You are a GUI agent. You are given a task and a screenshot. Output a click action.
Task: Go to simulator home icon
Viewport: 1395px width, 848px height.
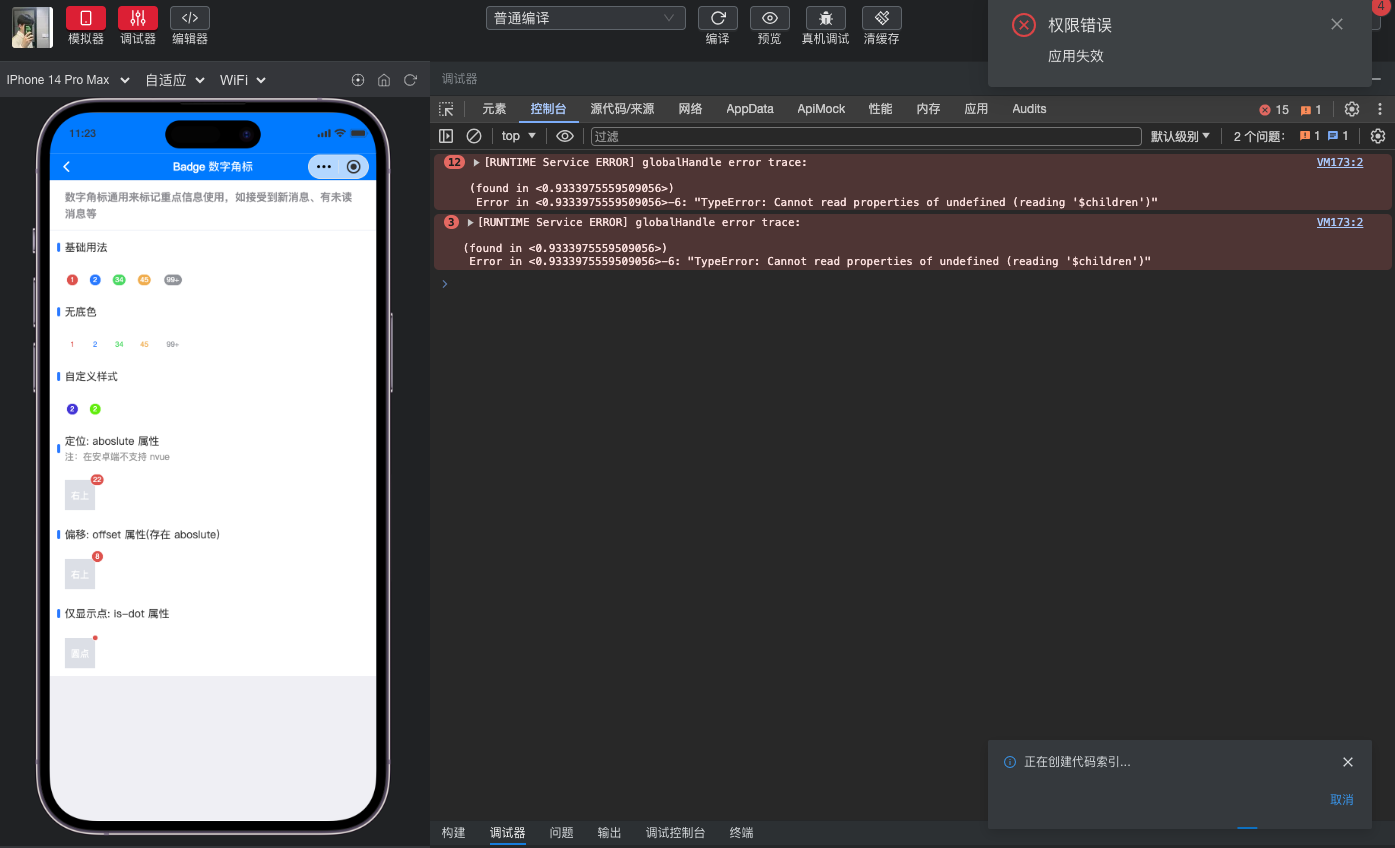(x=384, y=80)
